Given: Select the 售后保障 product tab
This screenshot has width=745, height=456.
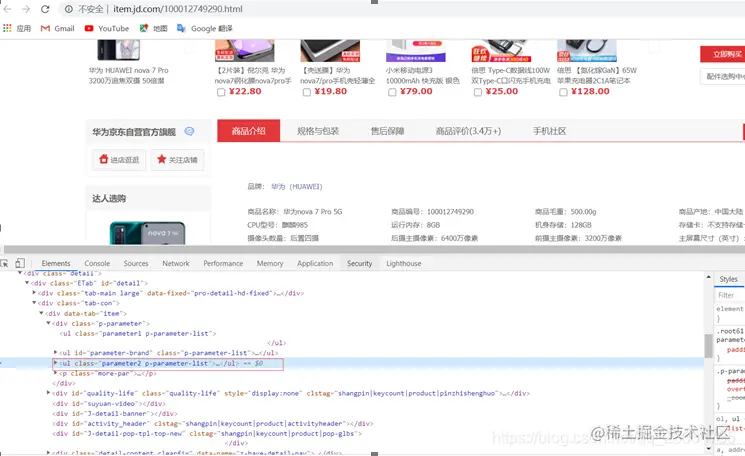Looking at the screenshot, I should (387, 131).
